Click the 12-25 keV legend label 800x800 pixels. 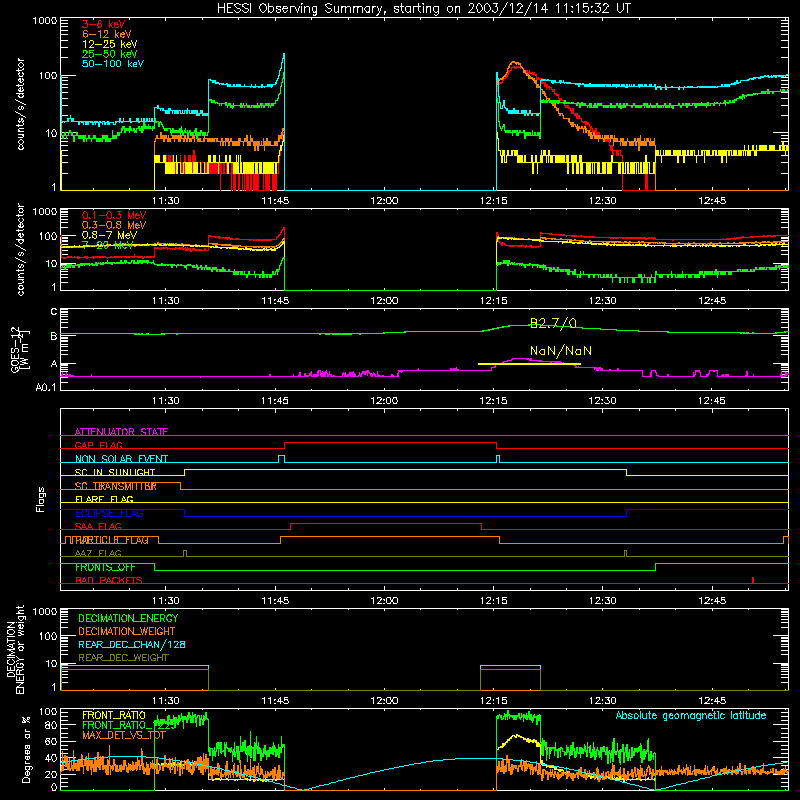[x=110, y=44]
